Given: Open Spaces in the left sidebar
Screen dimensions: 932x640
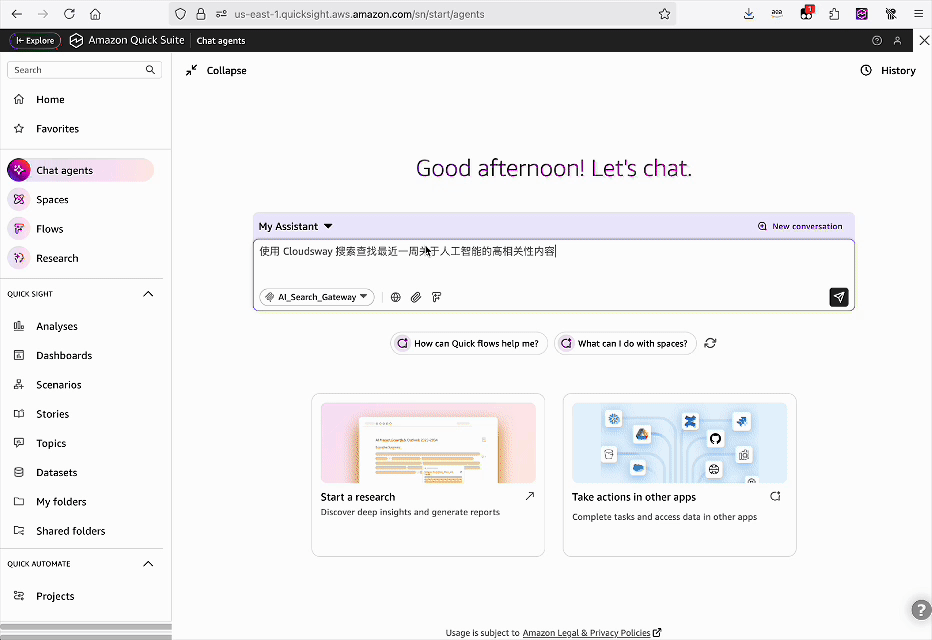Looking at the screenshot, I should pyautogui.click(x=52, y=200).
